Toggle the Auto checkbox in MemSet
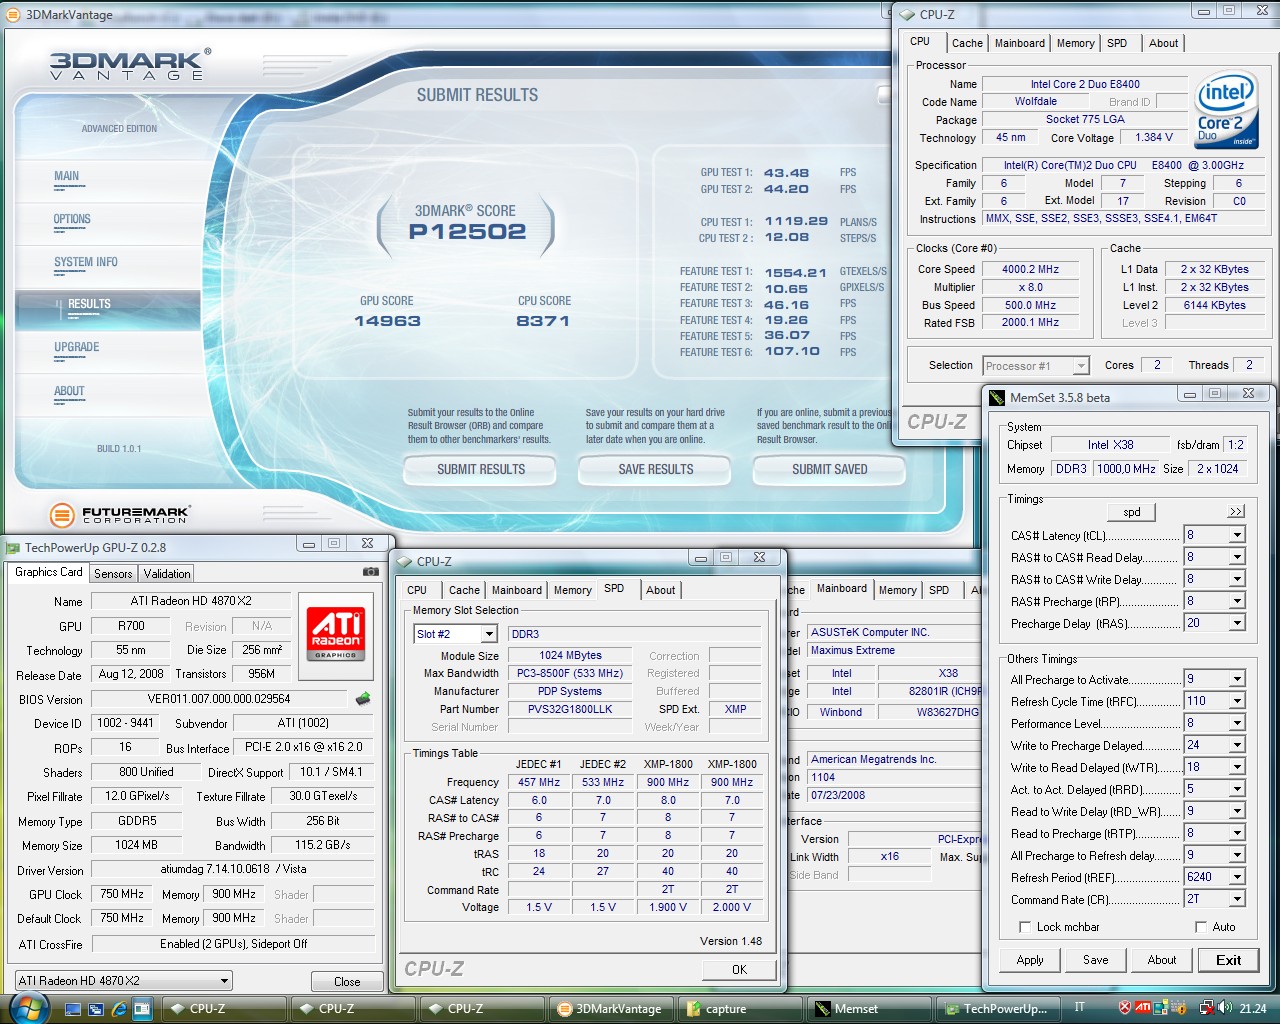The width and height of the screenshot is (1280, 1024). point(1201,927)
